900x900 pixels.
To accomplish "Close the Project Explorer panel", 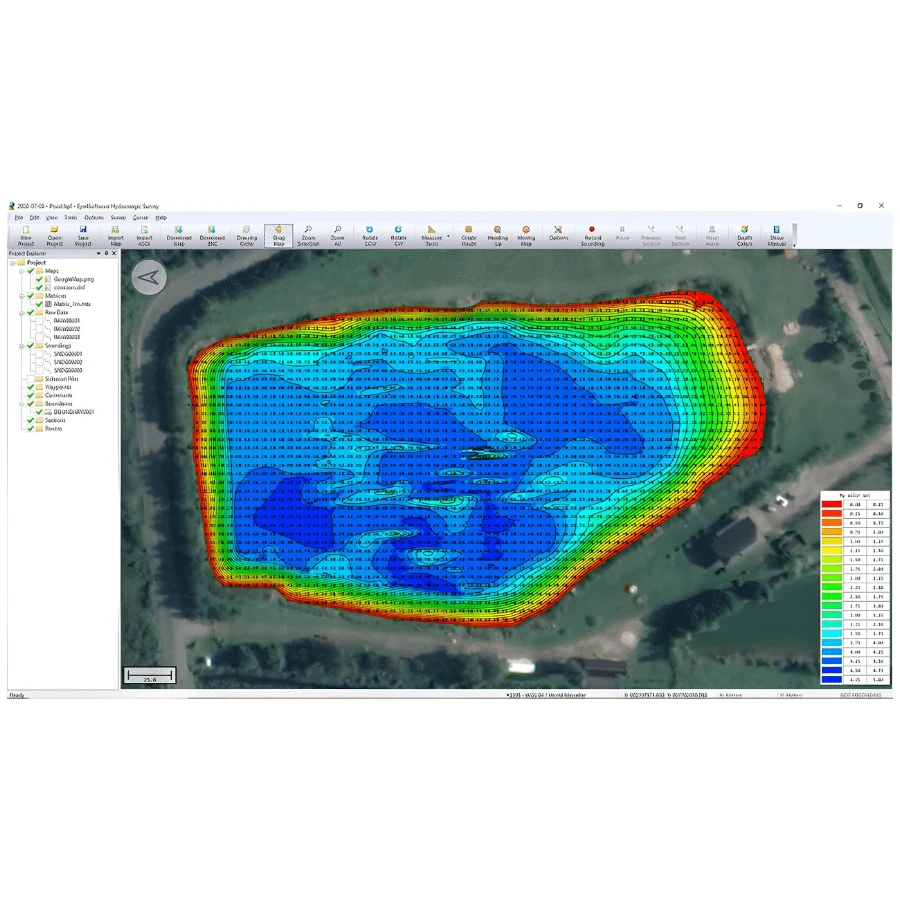I will tap(114, 253).
